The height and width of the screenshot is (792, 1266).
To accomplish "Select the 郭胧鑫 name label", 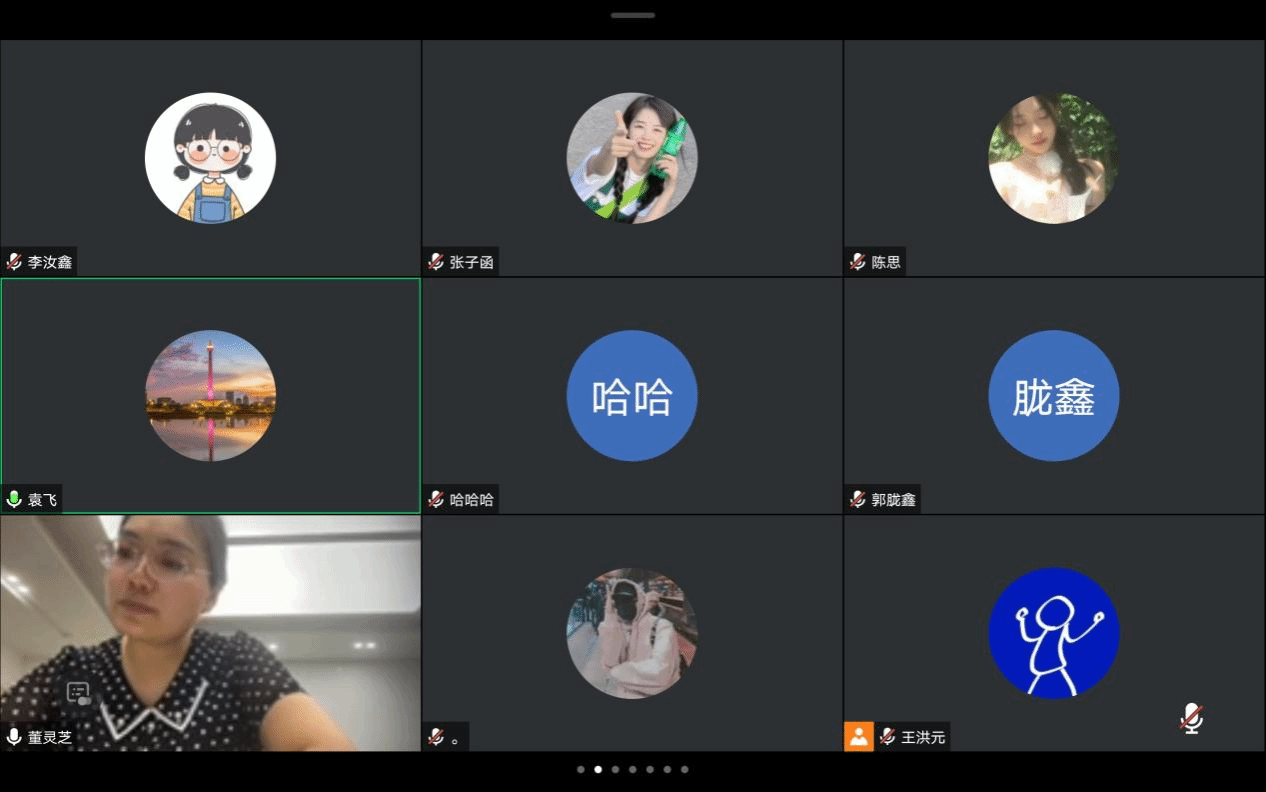I will coord(893,499).
